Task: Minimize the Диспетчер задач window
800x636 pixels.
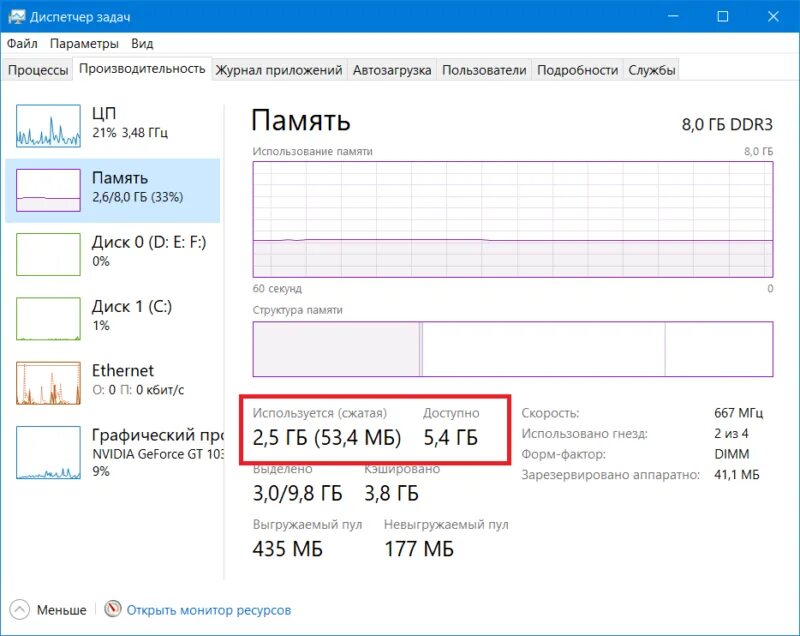Action: click(x=673, y=16)
